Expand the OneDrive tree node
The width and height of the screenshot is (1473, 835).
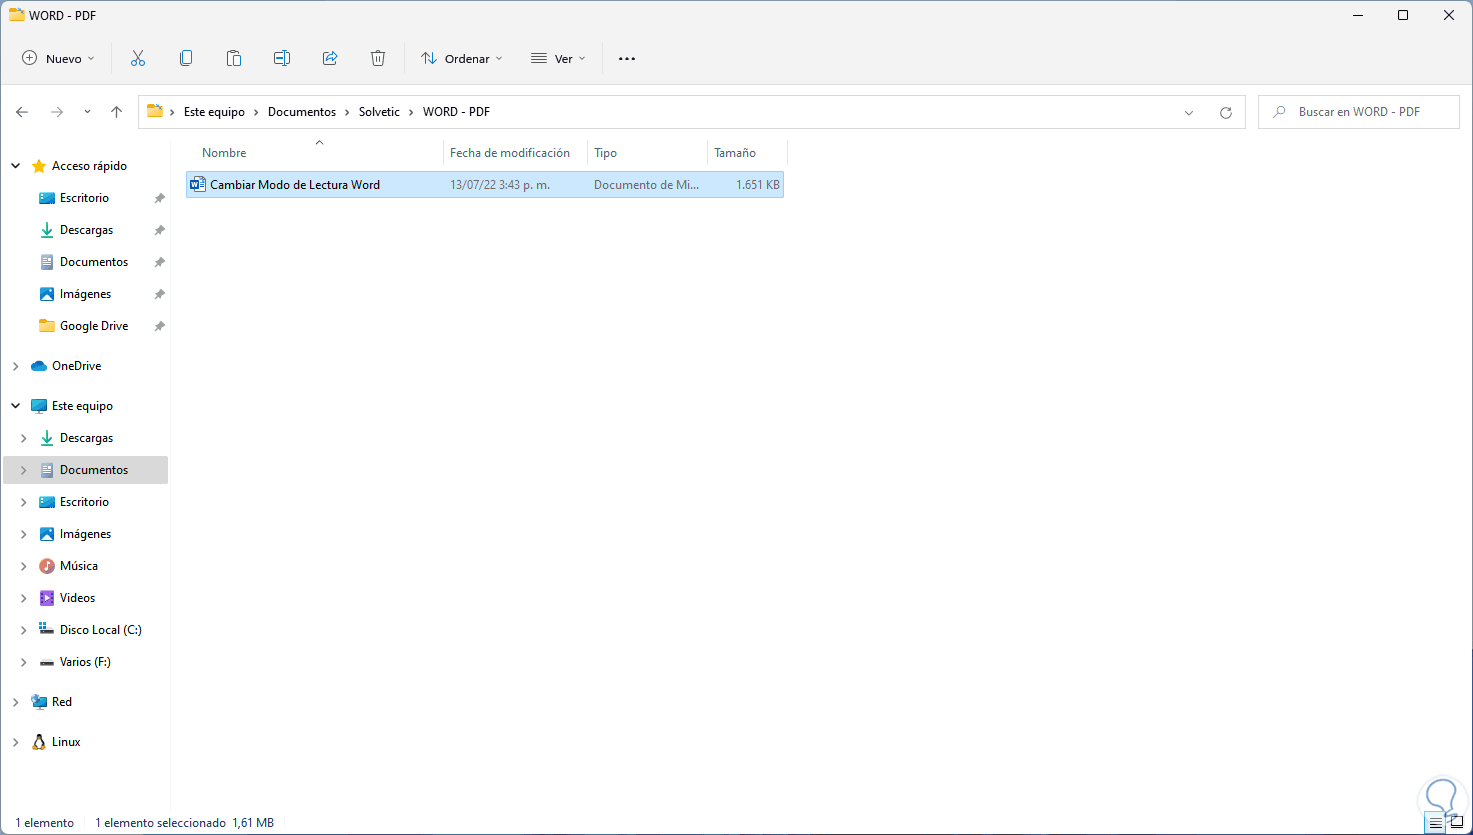[x=16, y=366]
